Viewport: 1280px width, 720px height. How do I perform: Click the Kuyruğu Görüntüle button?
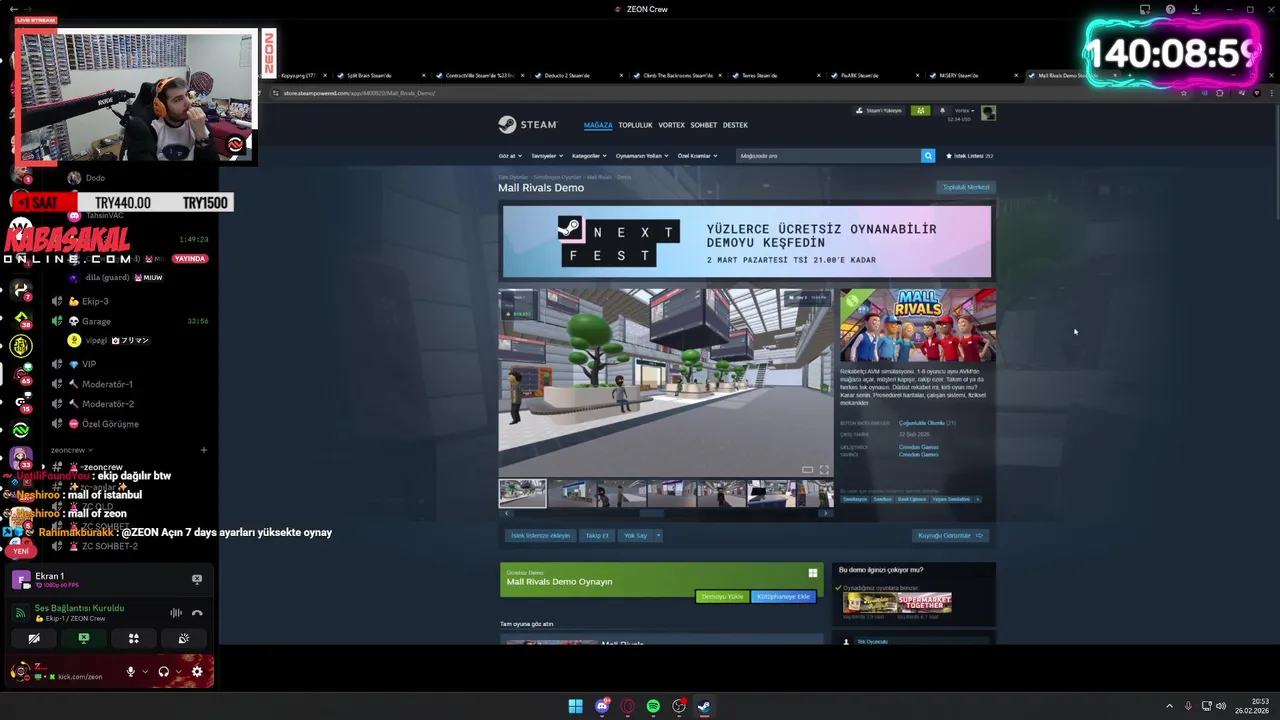(x=950, y=536)
